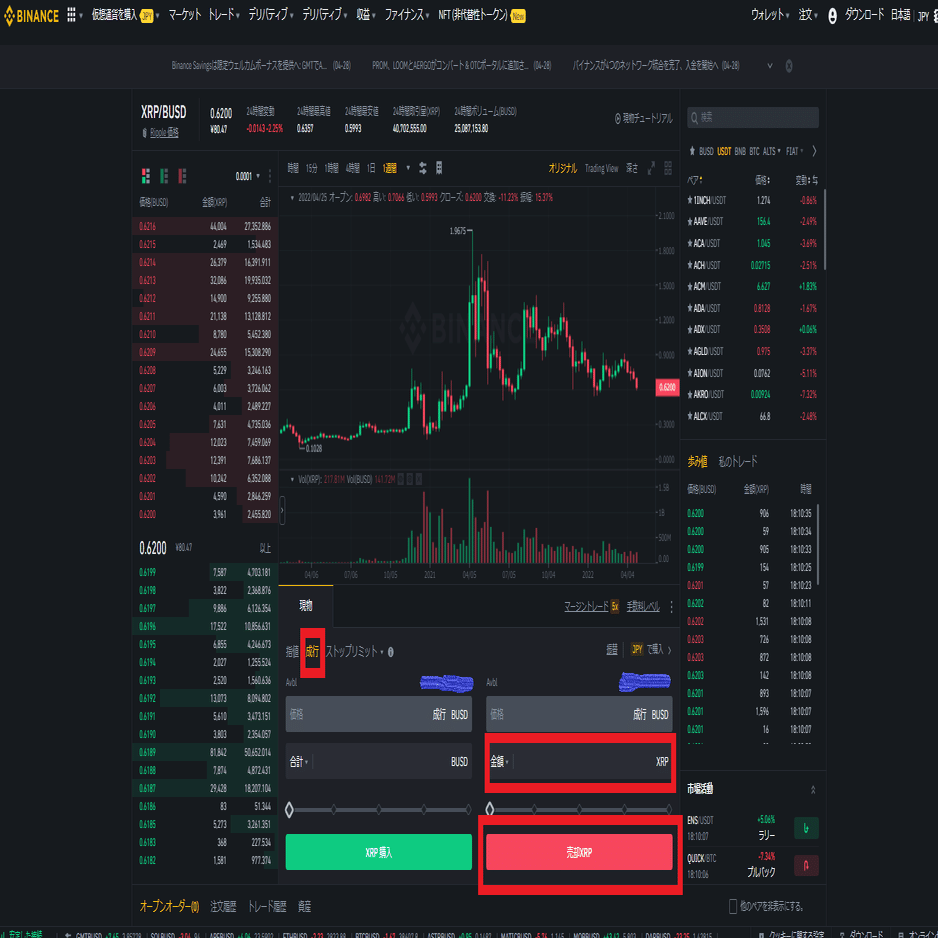
Task: Open trade panel three-dot menu
Action: coord(671,607)
